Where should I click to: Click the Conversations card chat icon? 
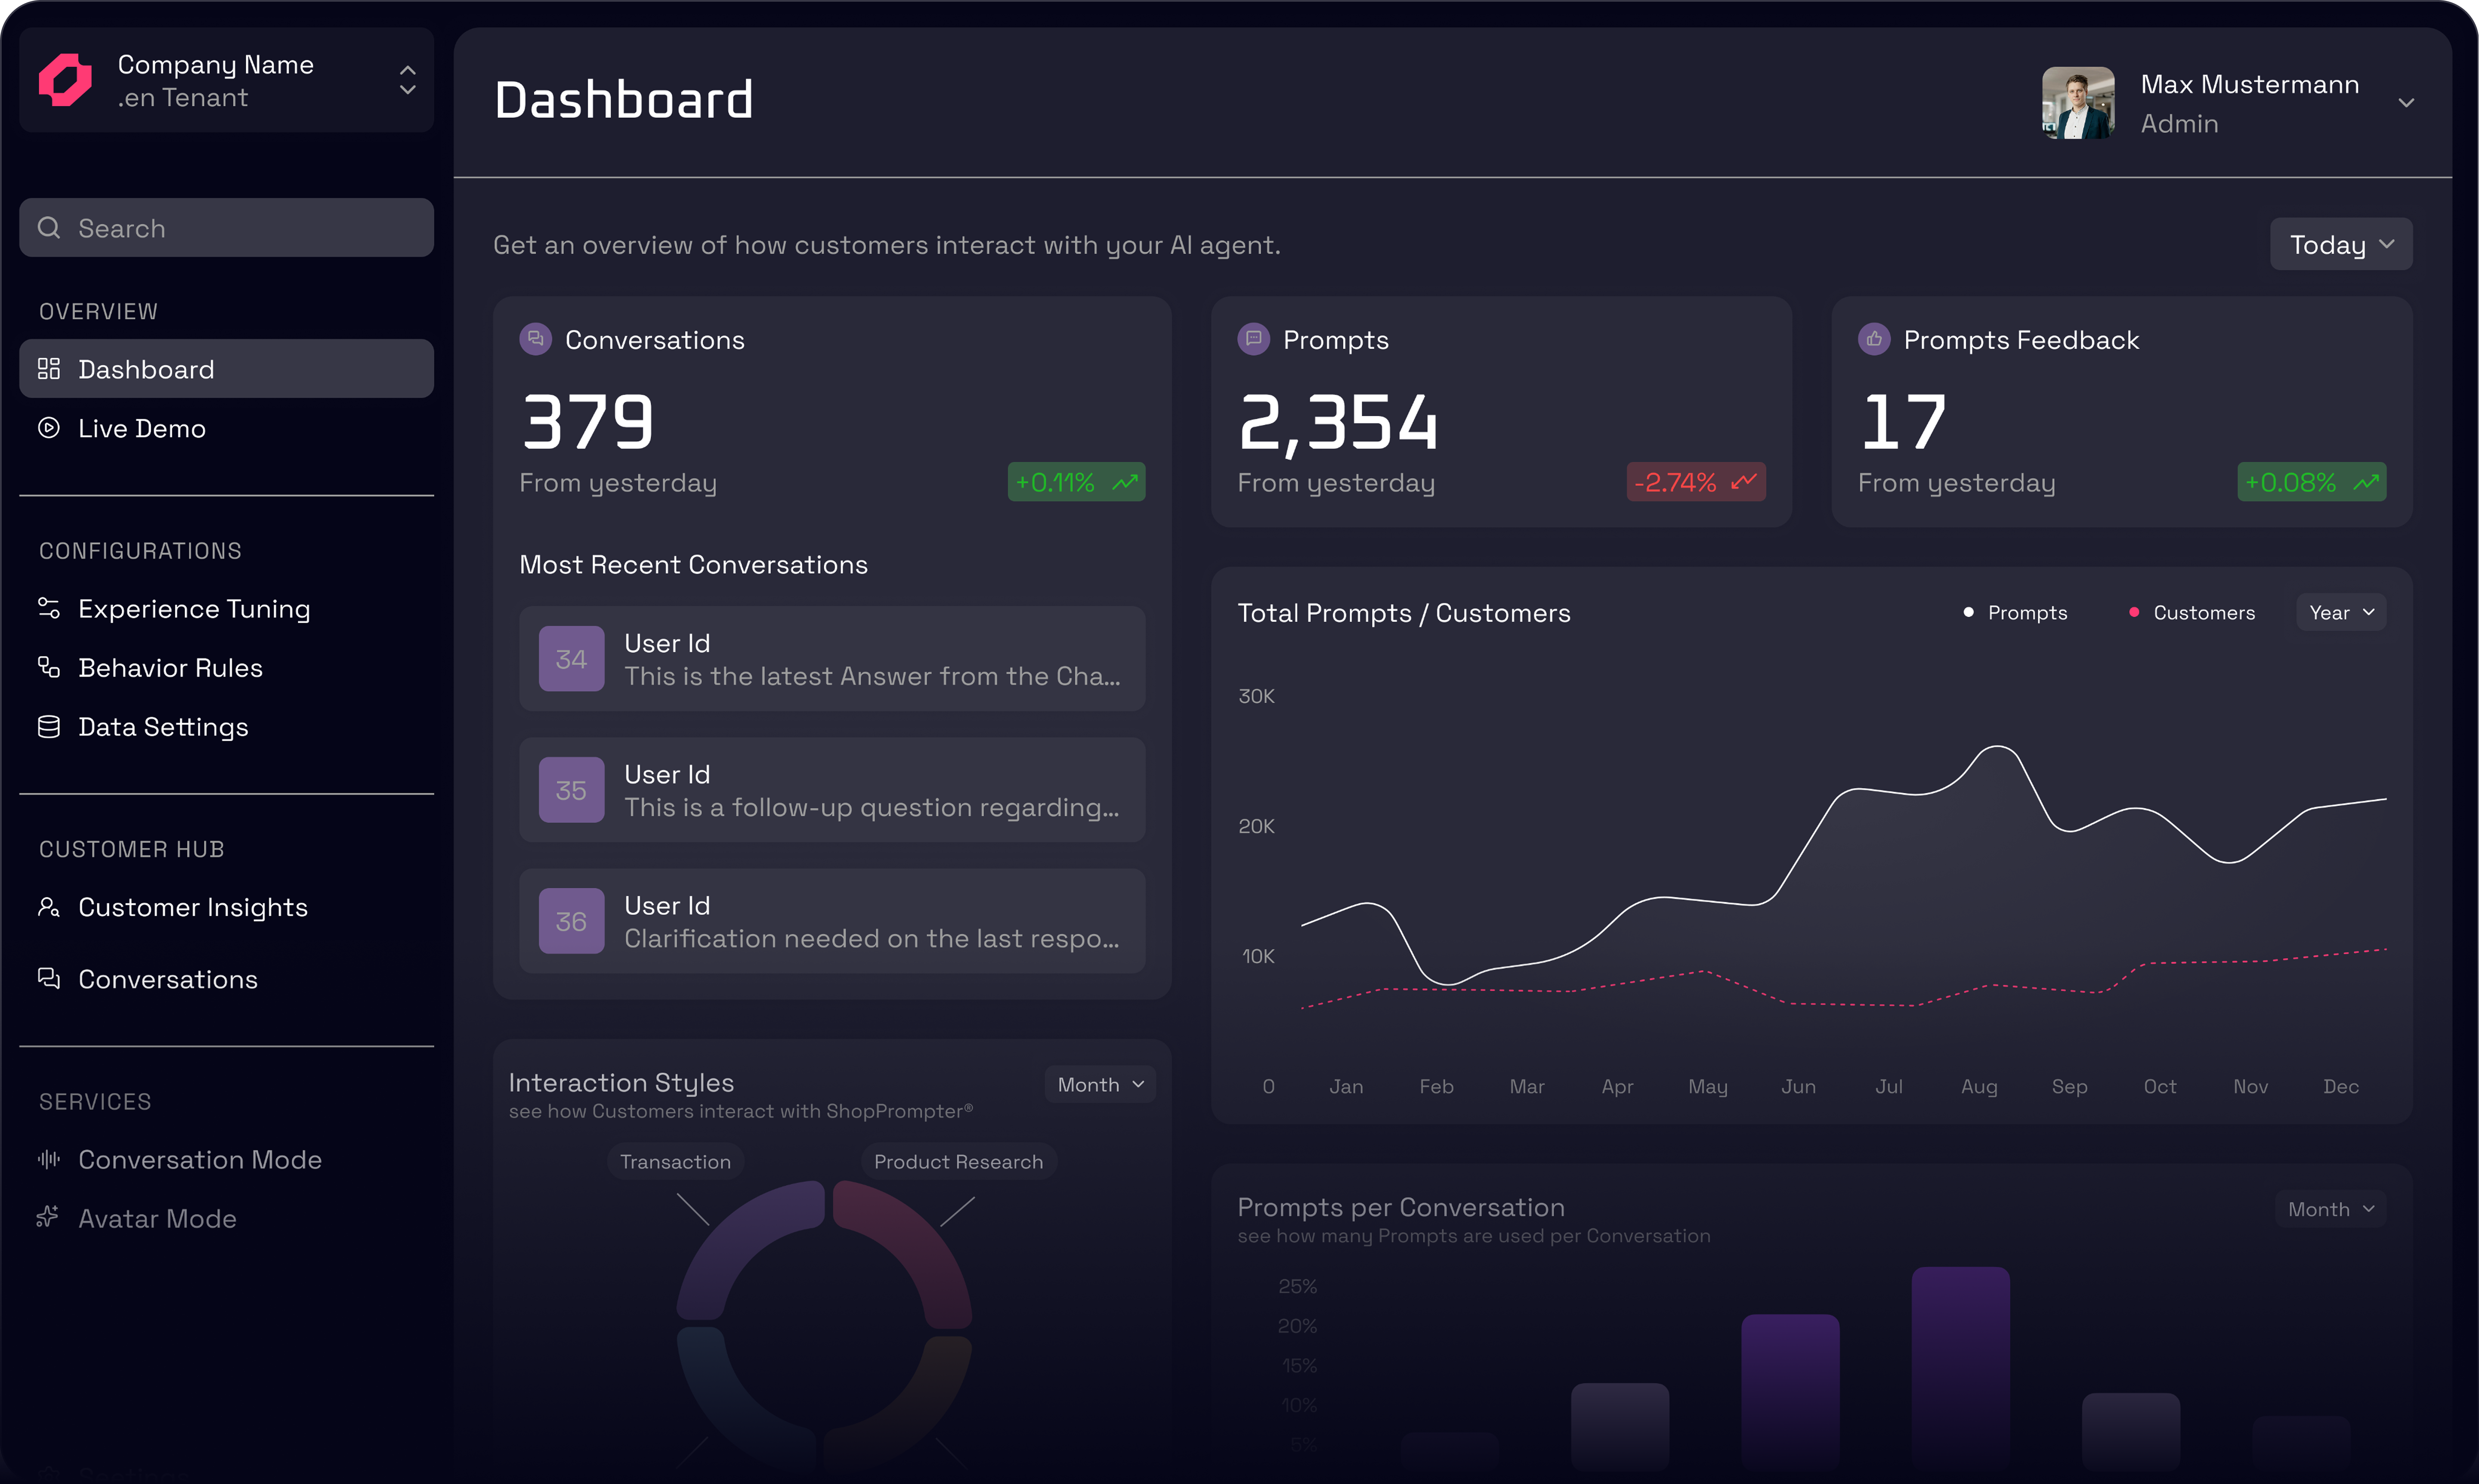tap(535, 340)
